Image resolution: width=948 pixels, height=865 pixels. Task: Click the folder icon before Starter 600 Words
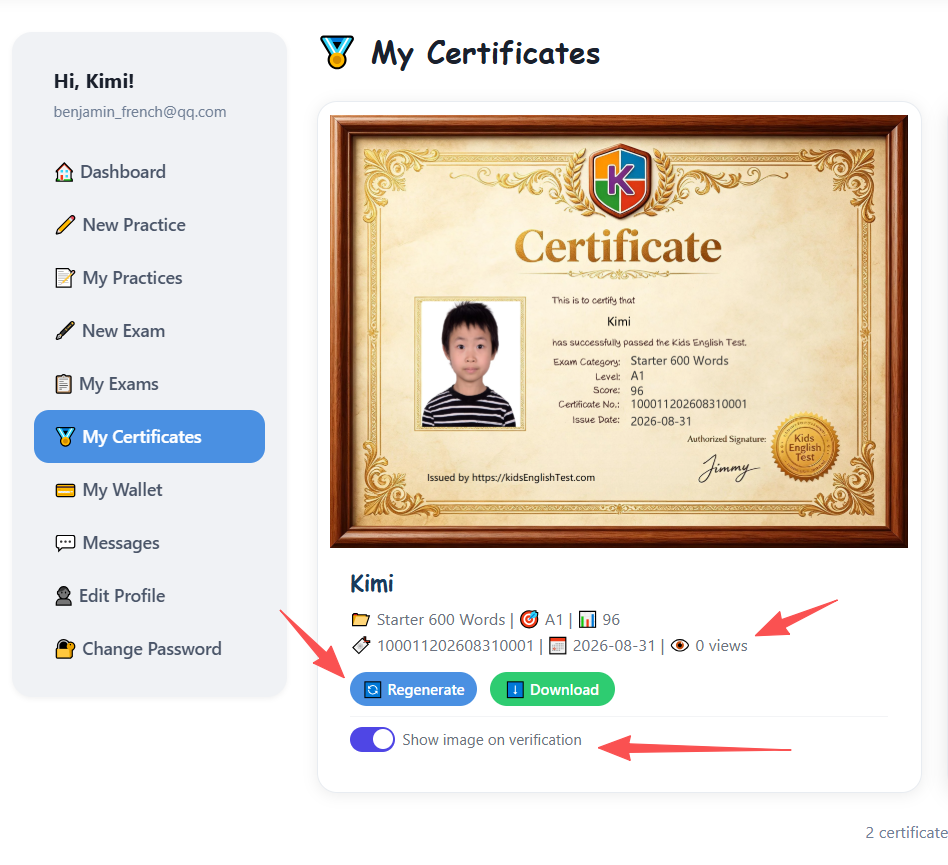click(x=361, y=620)
